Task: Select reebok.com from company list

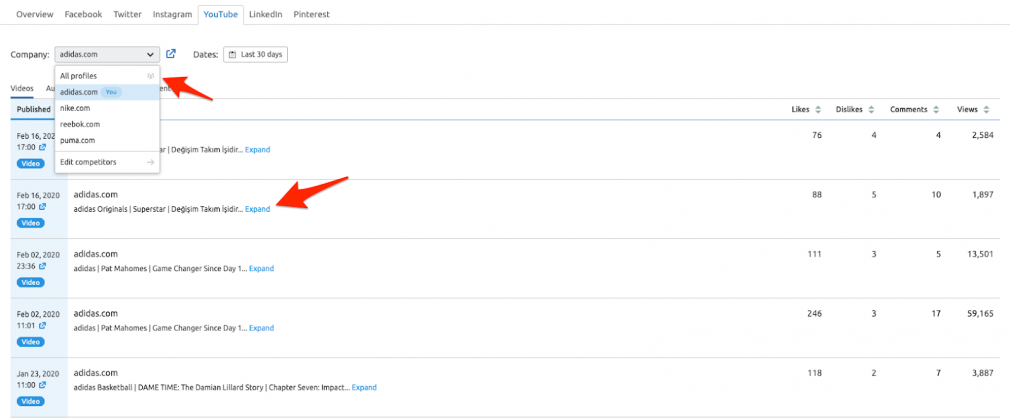Action: [107, 124]
